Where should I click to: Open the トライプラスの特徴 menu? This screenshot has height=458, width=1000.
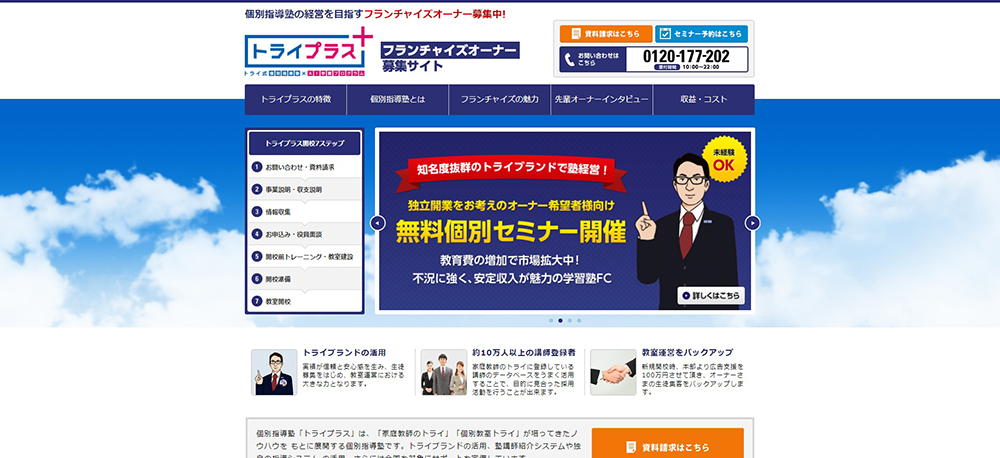[x=295, y=100]
